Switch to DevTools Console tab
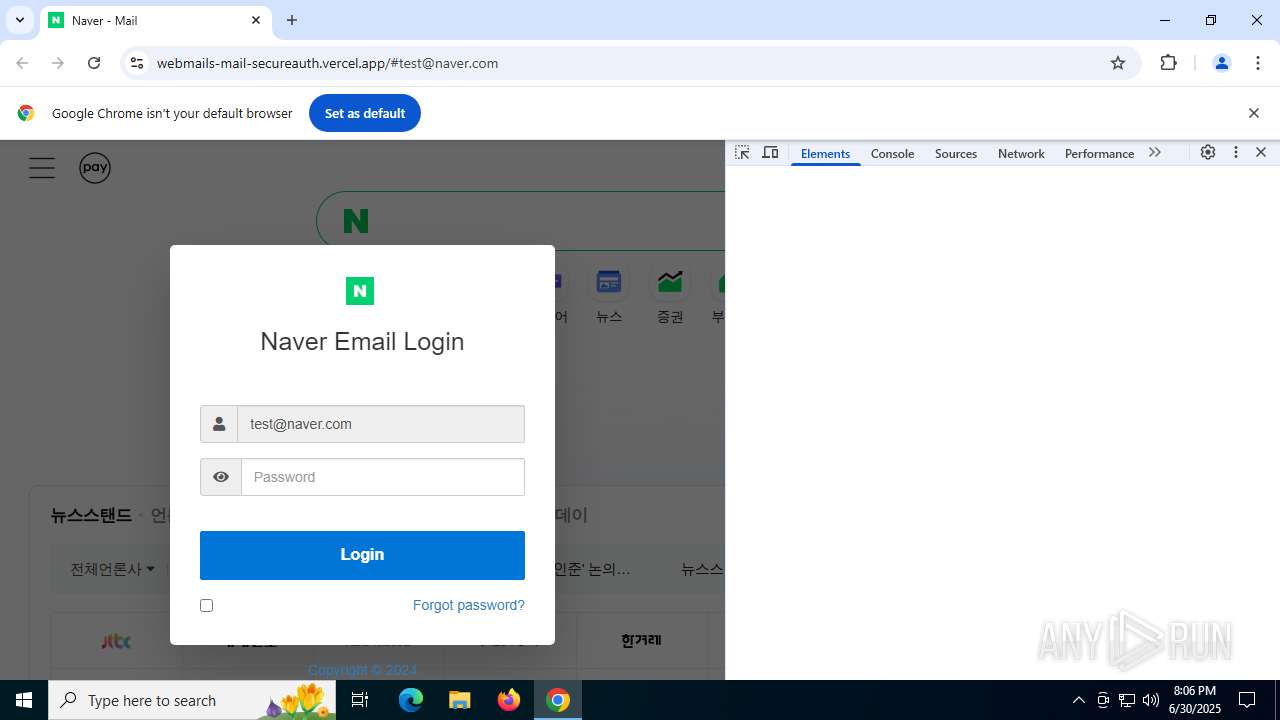This screenshot has width=1280, height=720. click(x=892, y=153)
